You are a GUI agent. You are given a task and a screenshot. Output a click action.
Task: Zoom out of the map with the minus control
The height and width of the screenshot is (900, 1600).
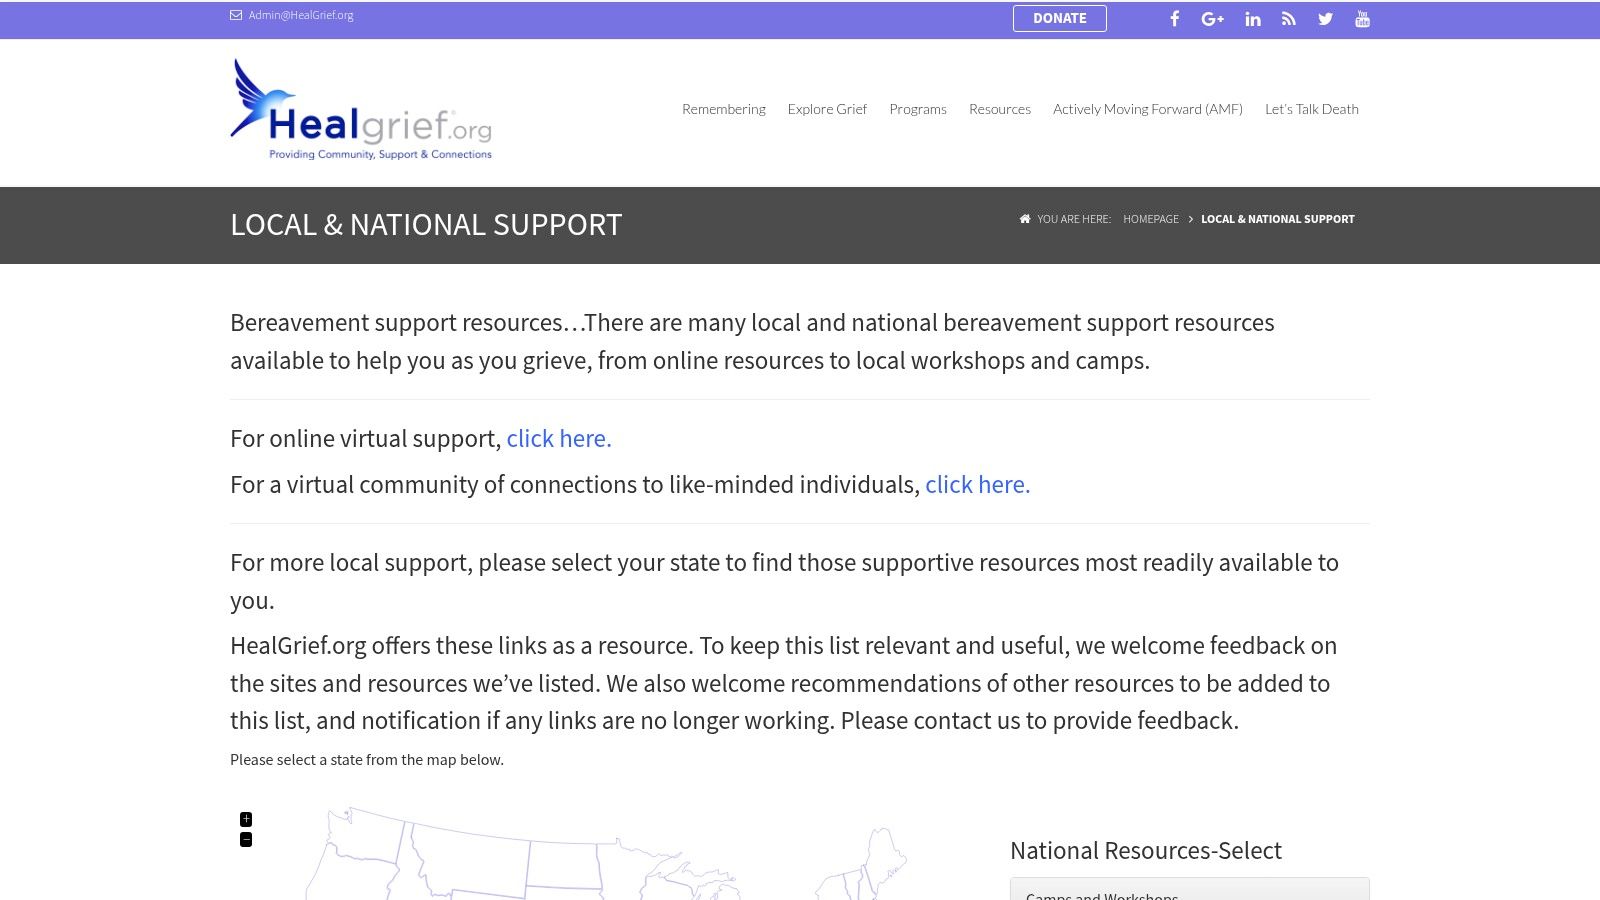[x=245, y=840]
